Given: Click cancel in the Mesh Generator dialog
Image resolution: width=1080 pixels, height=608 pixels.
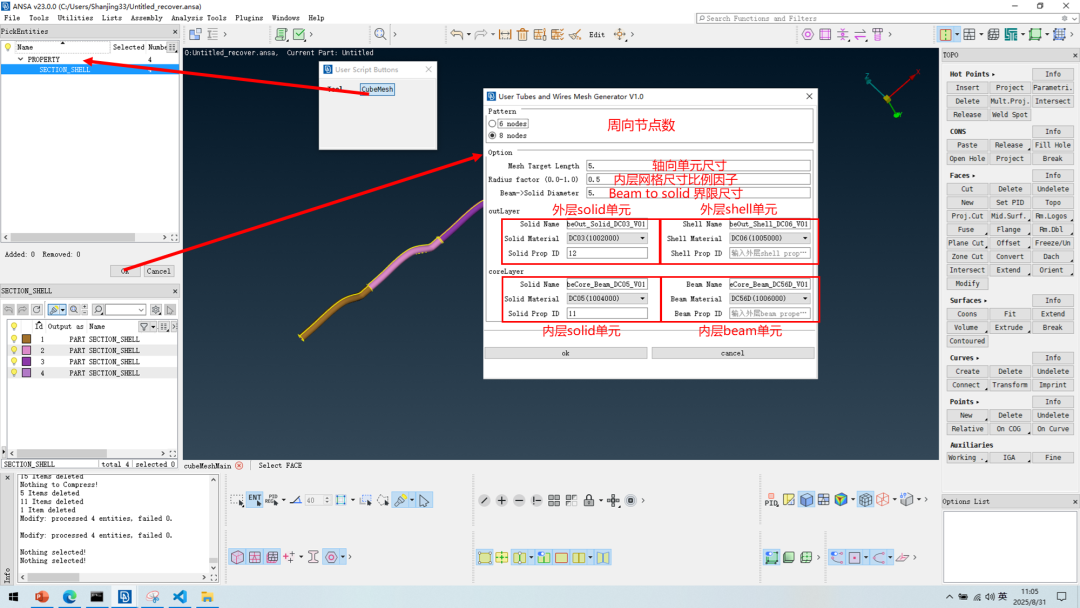Looking at the screenshot, I should coord(732,353).
